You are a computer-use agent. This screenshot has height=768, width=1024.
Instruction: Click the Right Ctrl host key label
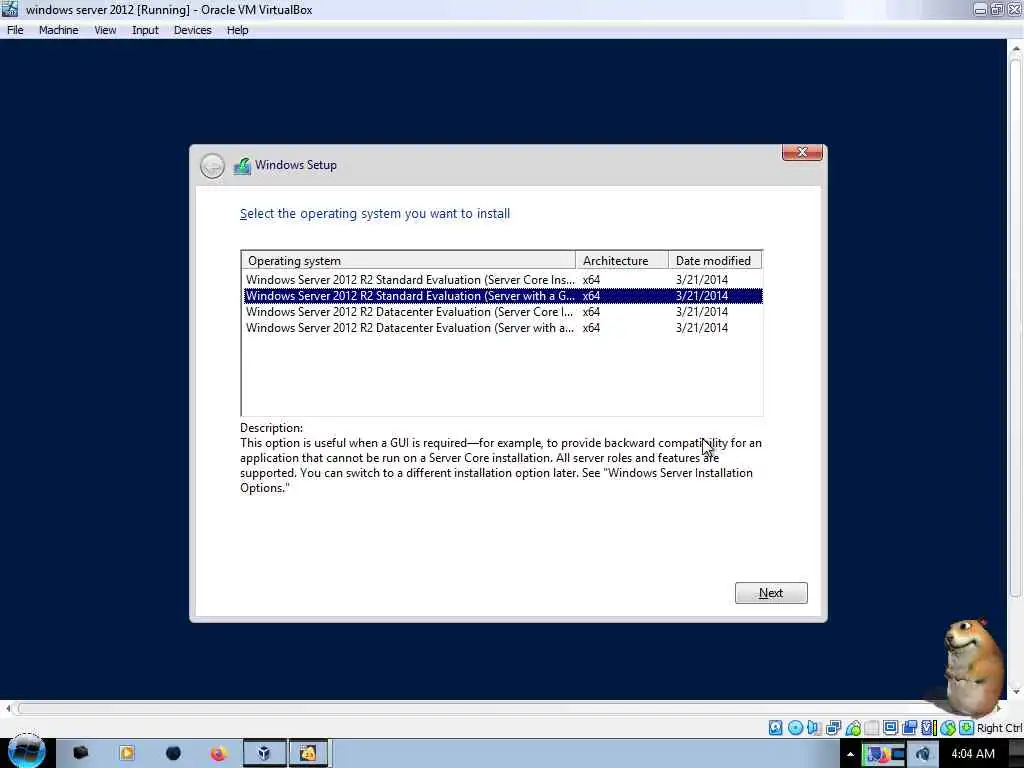tap(1000, 728)
